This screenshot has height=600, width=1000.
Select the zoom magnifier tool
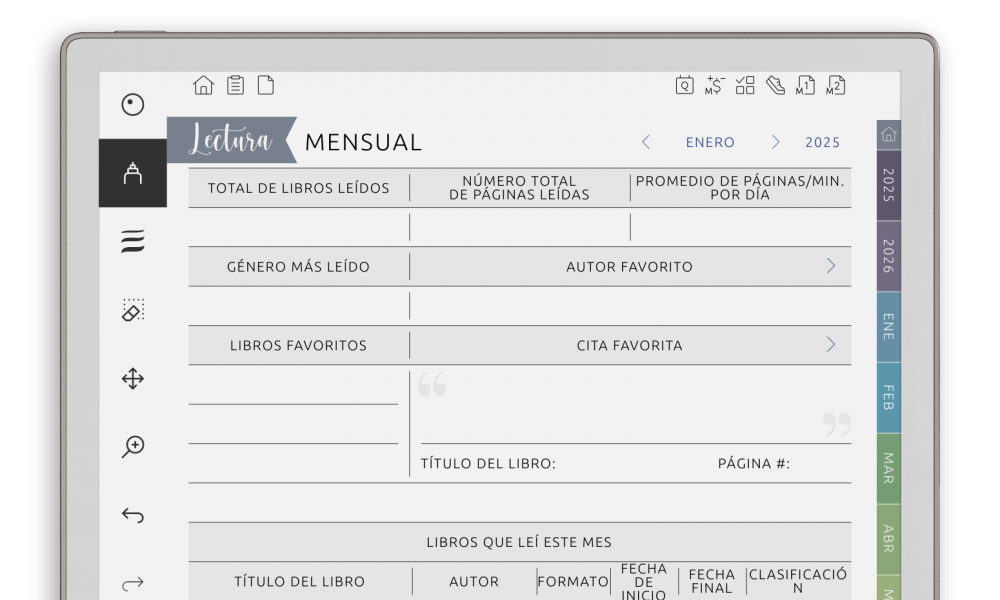pos(133,446)
